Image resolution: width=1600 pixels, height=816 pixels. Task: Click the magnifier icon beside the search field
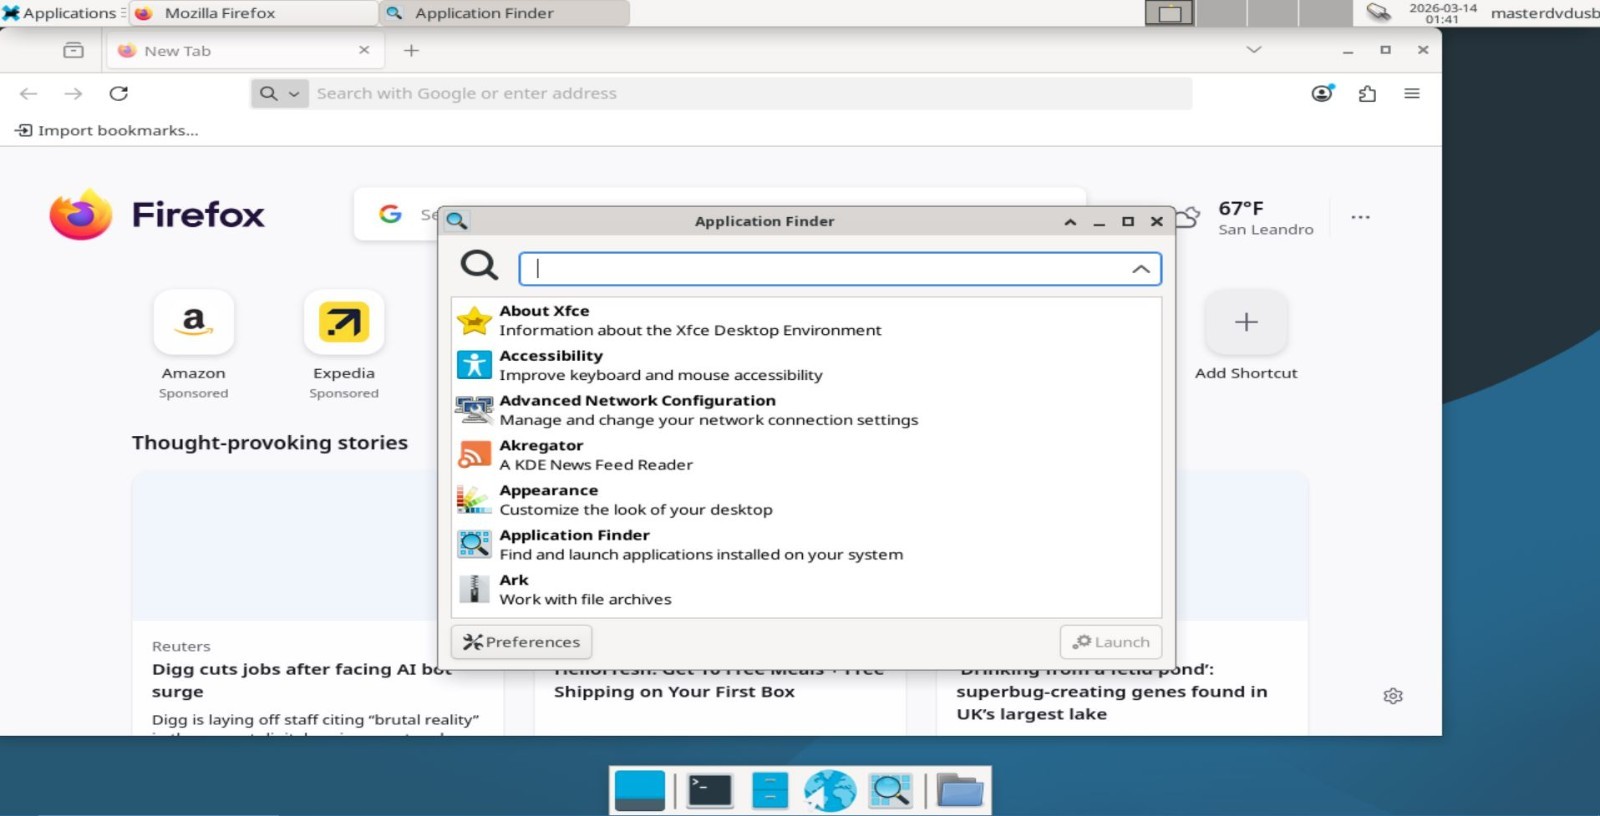click(479, 265)
